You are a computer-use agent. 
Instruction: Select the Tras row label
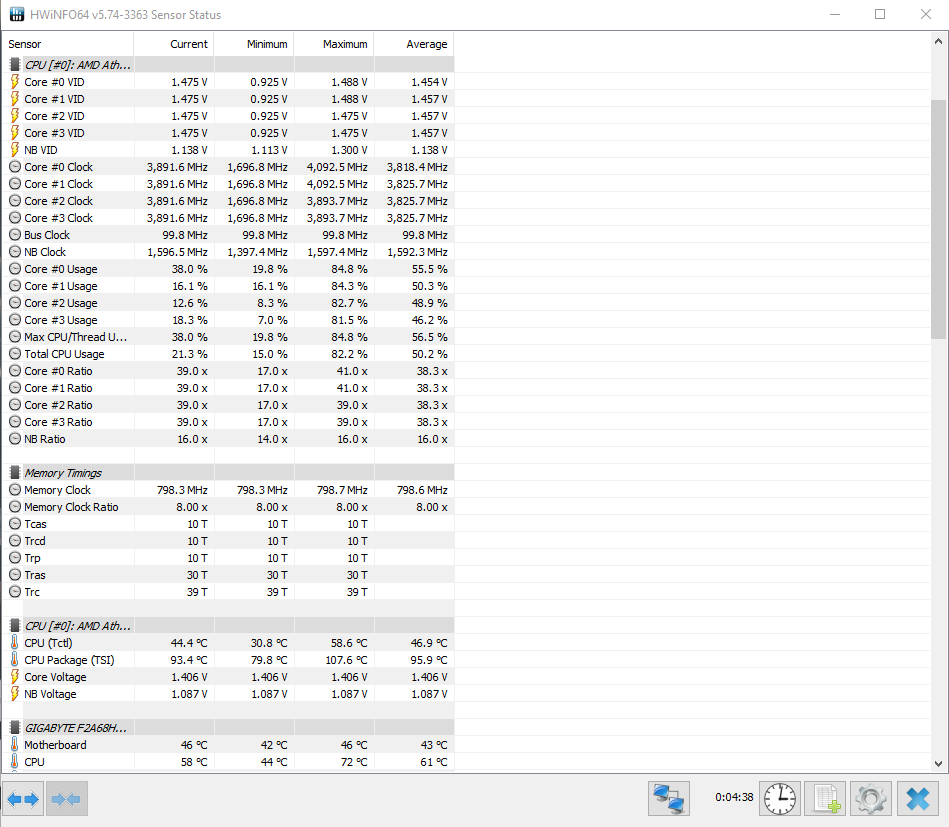coord(35,575)
